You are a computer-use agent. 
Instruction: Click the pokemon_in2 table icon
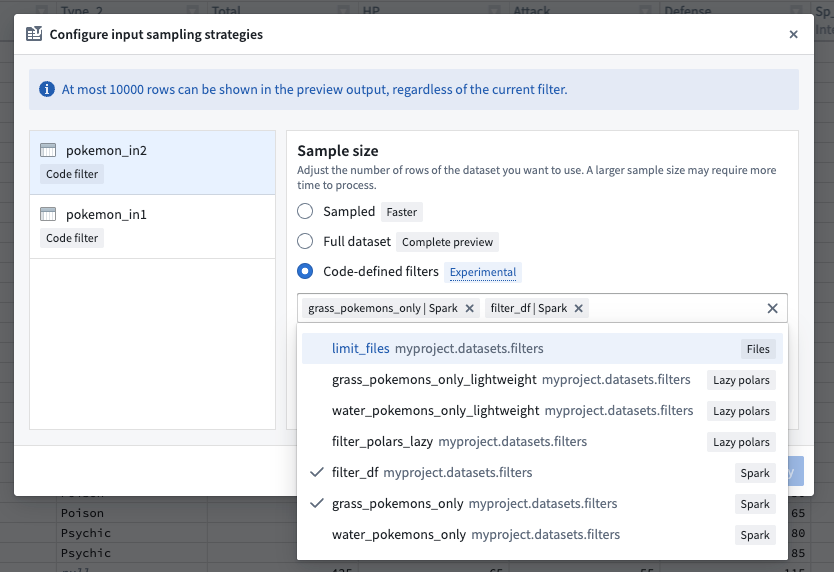click(48, 150)
